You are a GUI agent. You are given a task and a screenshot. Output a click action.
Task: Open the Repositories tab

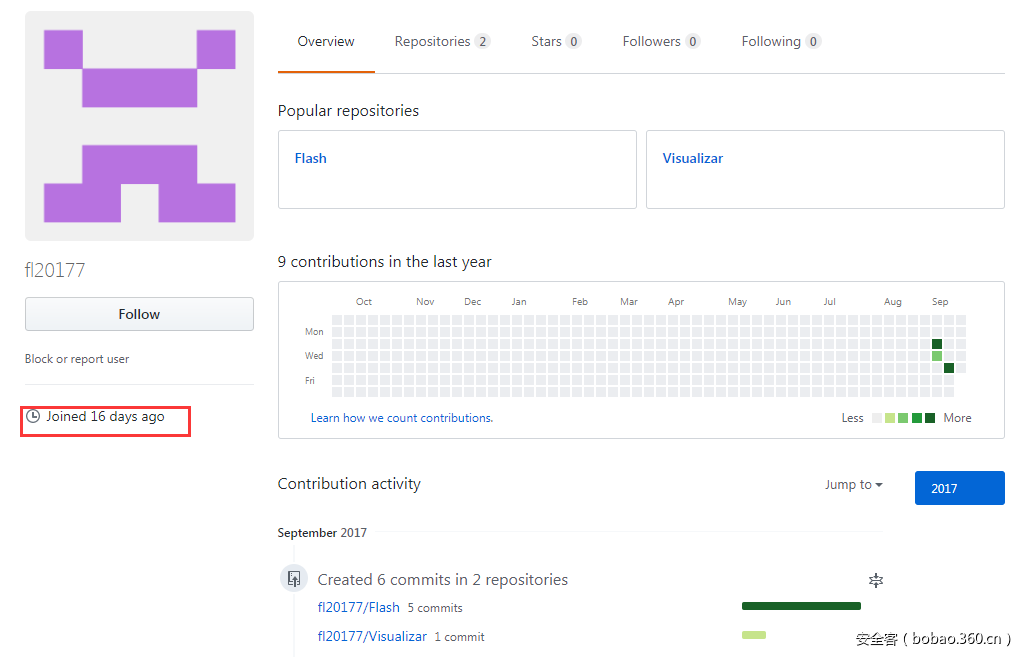click(x=441, y=42)
